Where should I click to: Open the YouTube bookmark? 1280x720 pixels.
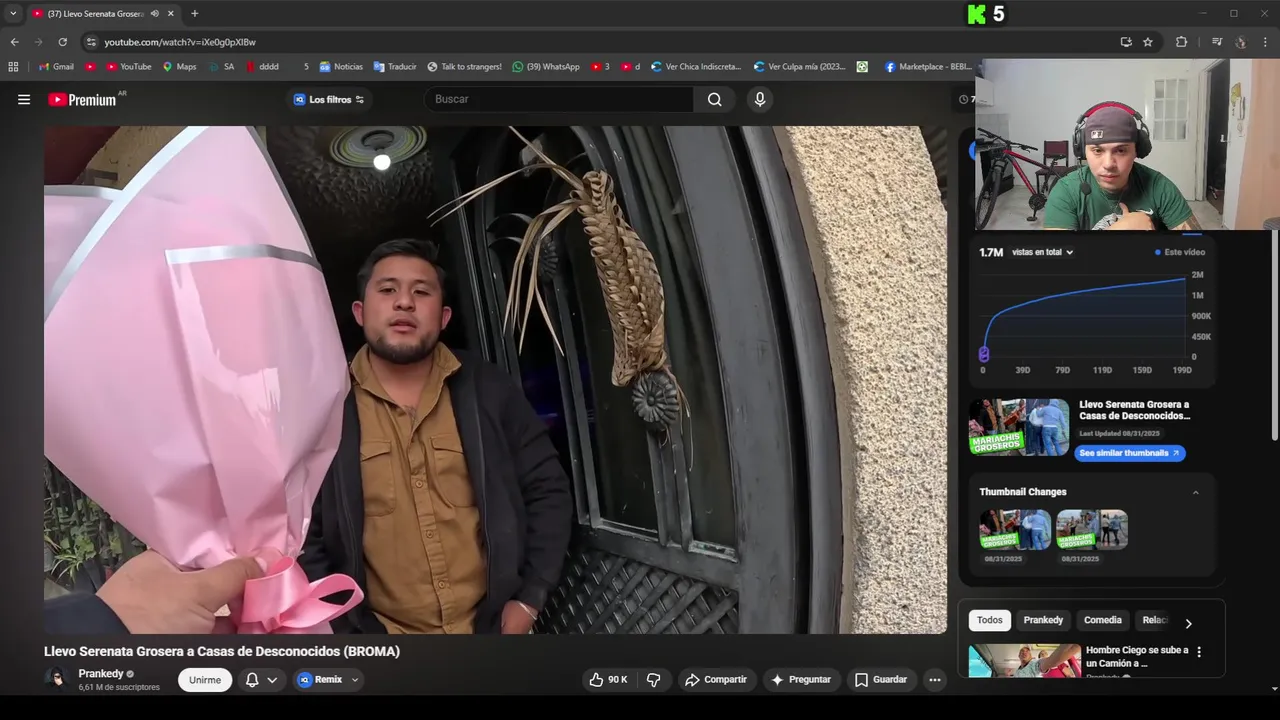(x=129, y=67)
